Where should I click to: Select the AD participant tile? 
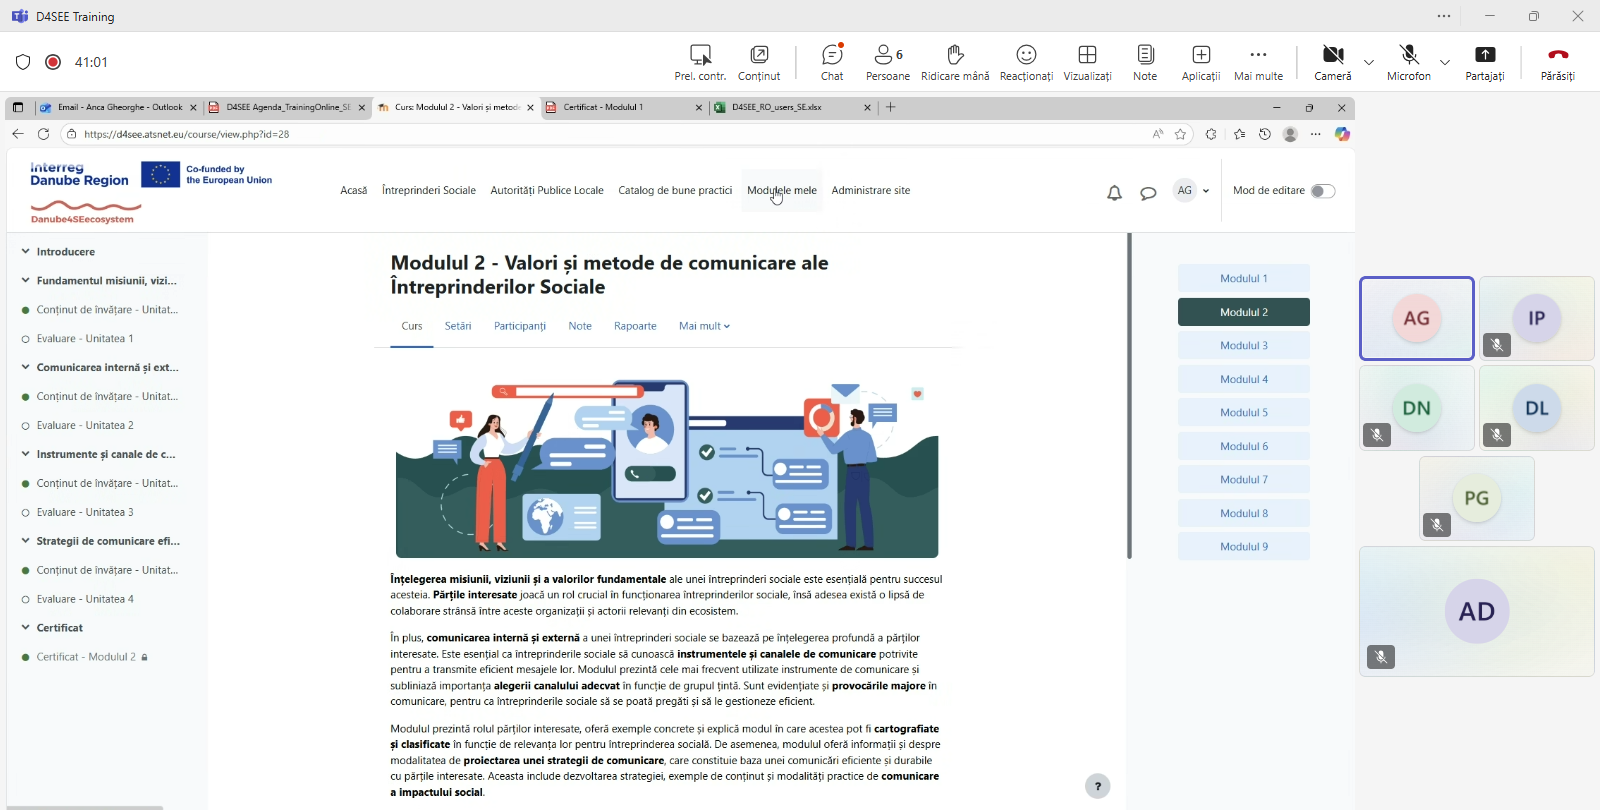(x=1477, y=611)
